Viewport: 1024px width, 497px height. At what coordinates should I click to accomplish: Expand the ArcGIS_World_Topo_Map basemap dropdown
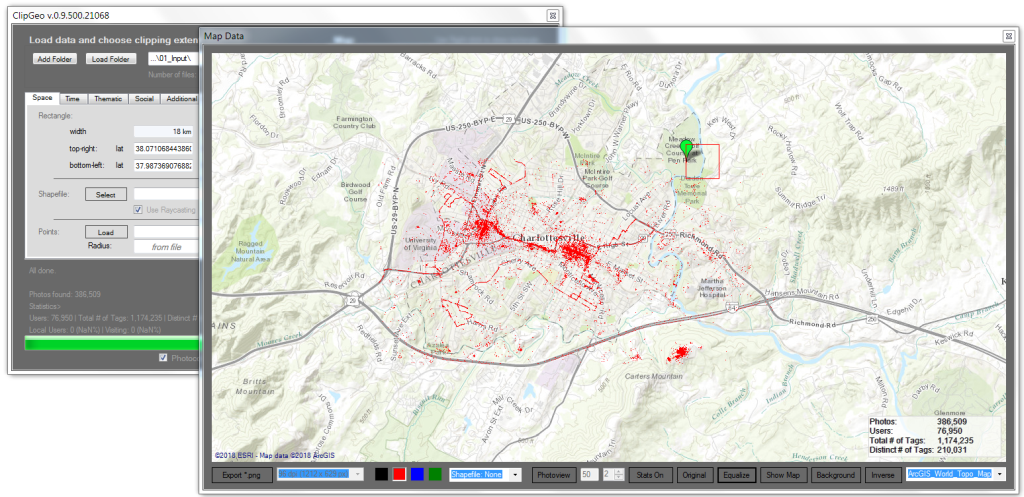click(x=954, y=474)
